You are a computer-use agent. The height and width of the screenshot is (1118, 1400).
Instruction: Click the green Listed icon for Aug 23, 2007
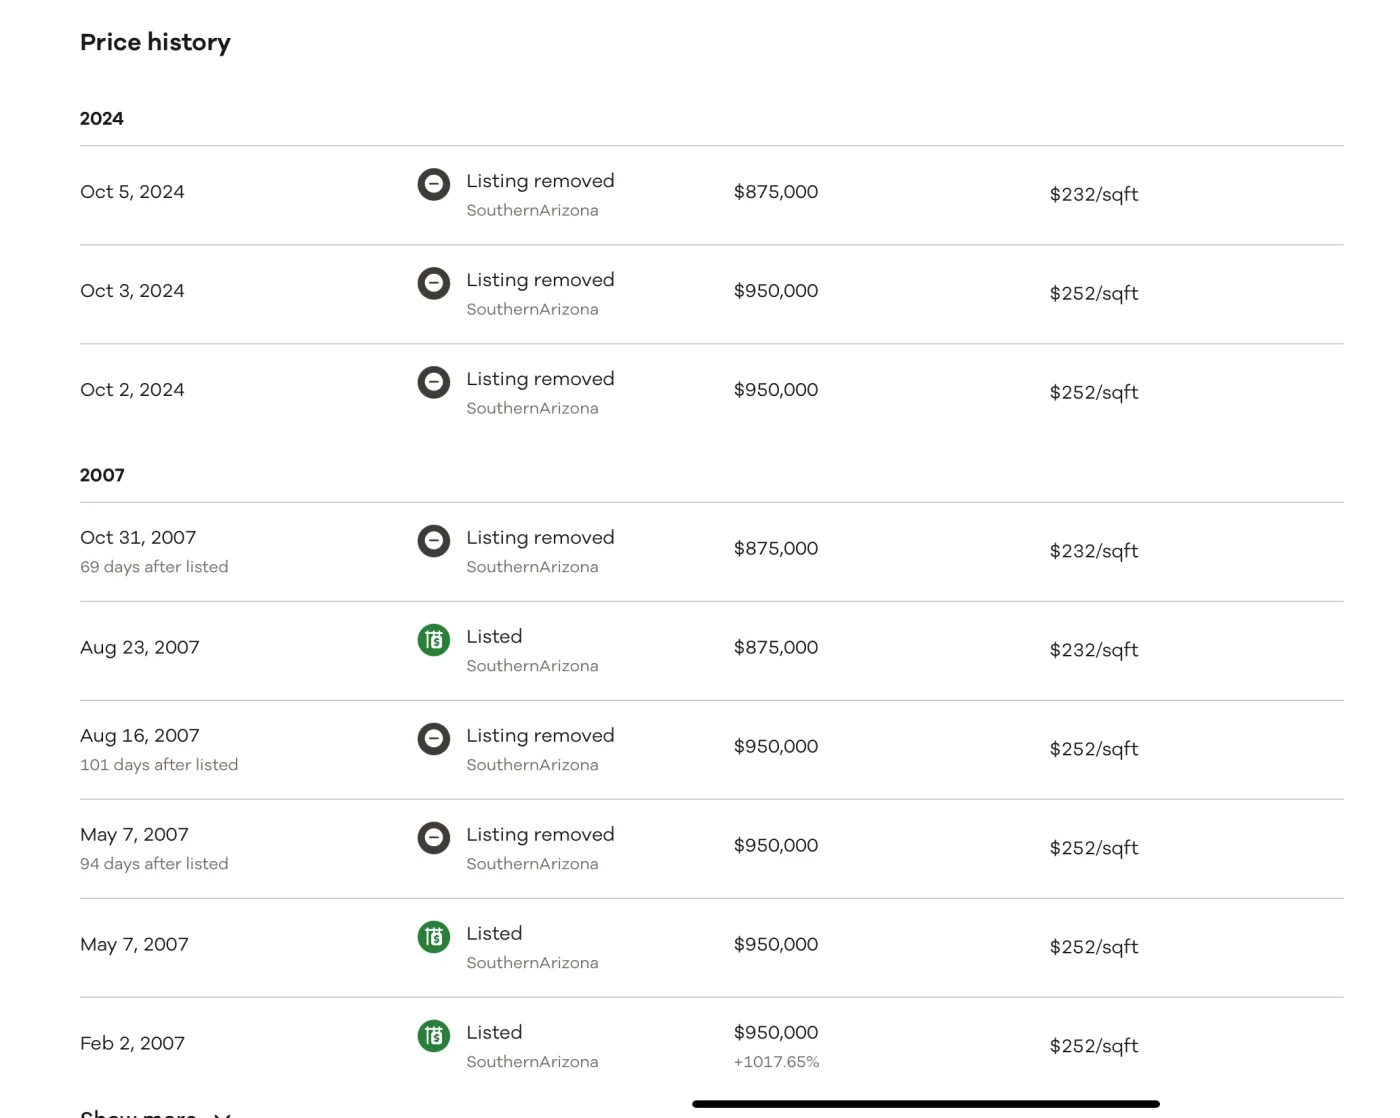[433, 640]
